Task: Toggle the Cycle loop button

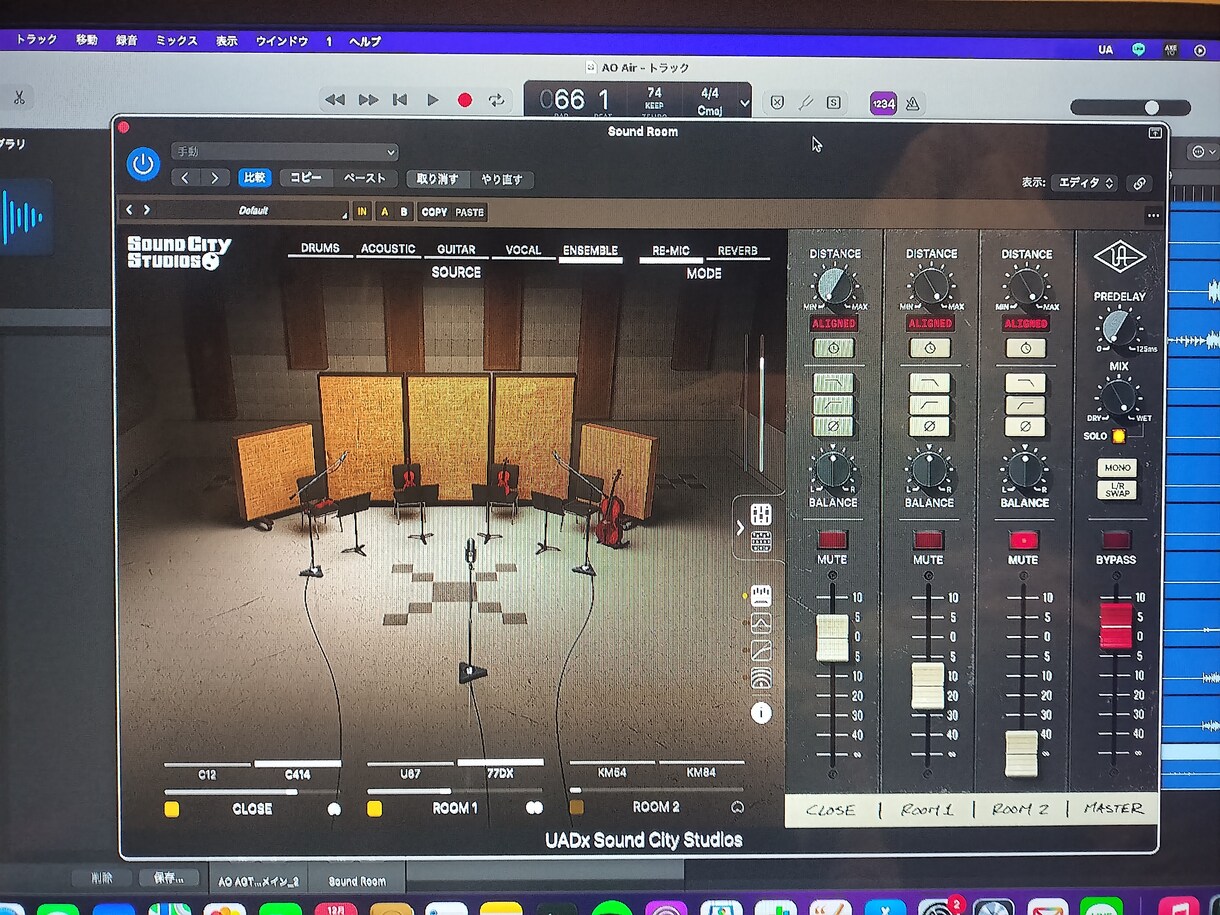Action: 496,100
